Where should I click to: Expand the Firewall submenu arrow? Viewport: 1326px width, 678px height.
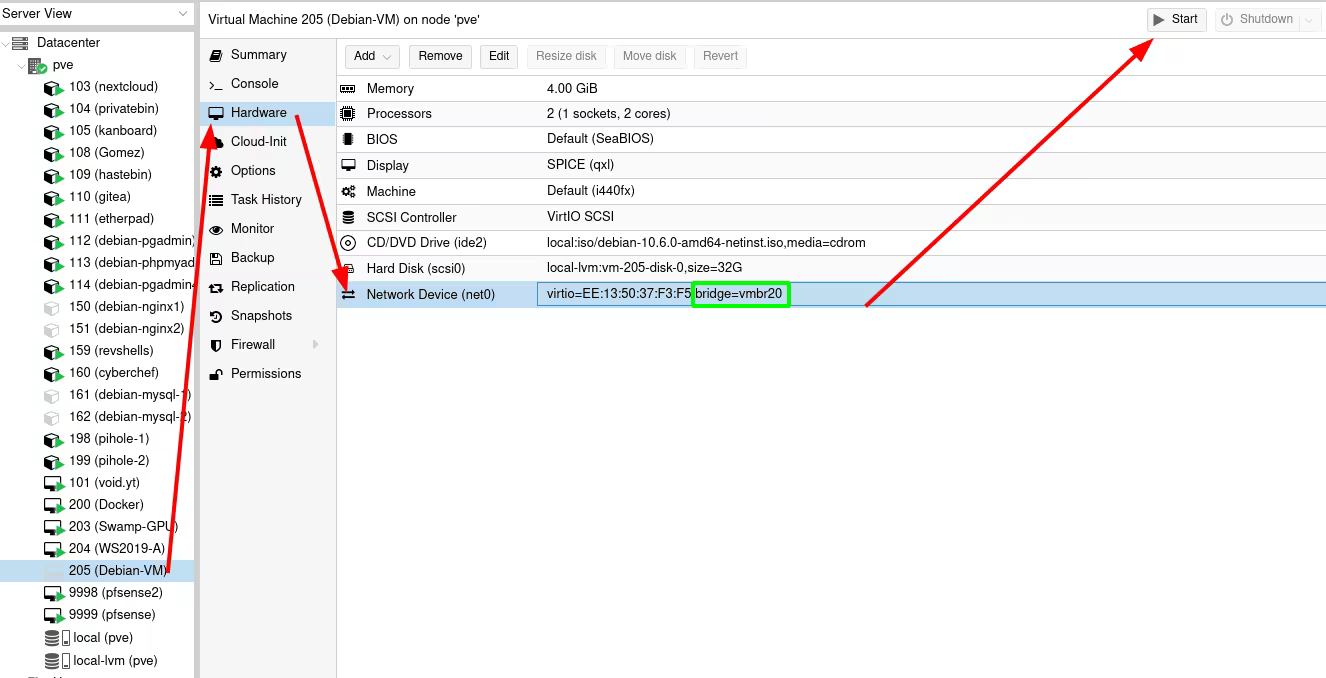[316, 345]
